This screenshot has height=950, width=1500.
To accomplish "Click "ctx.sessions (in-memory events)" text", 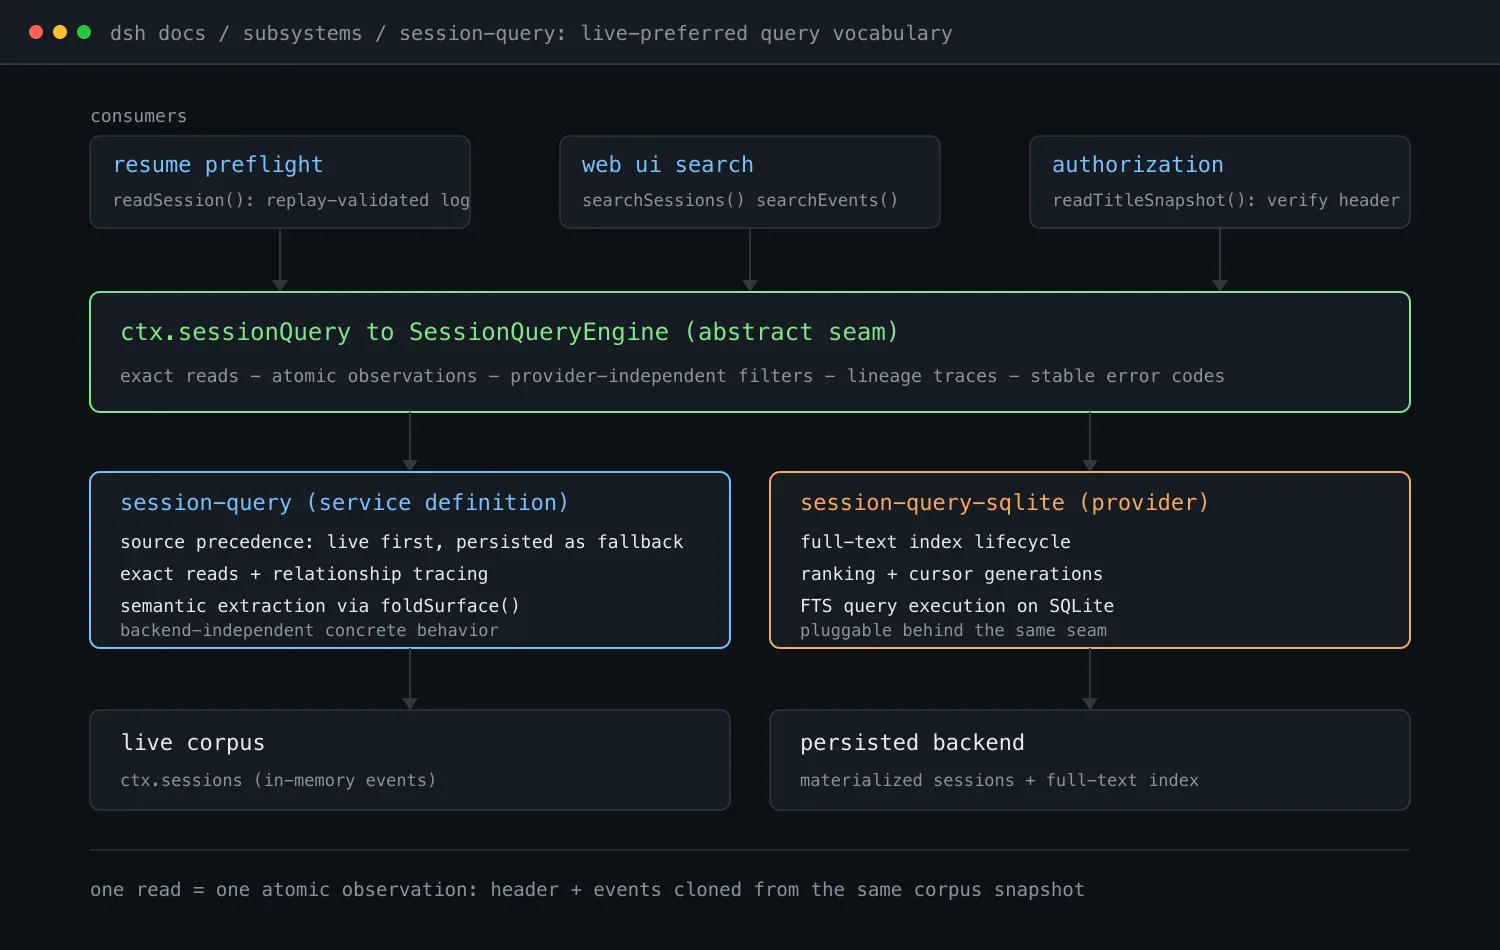I will point(278,780).
